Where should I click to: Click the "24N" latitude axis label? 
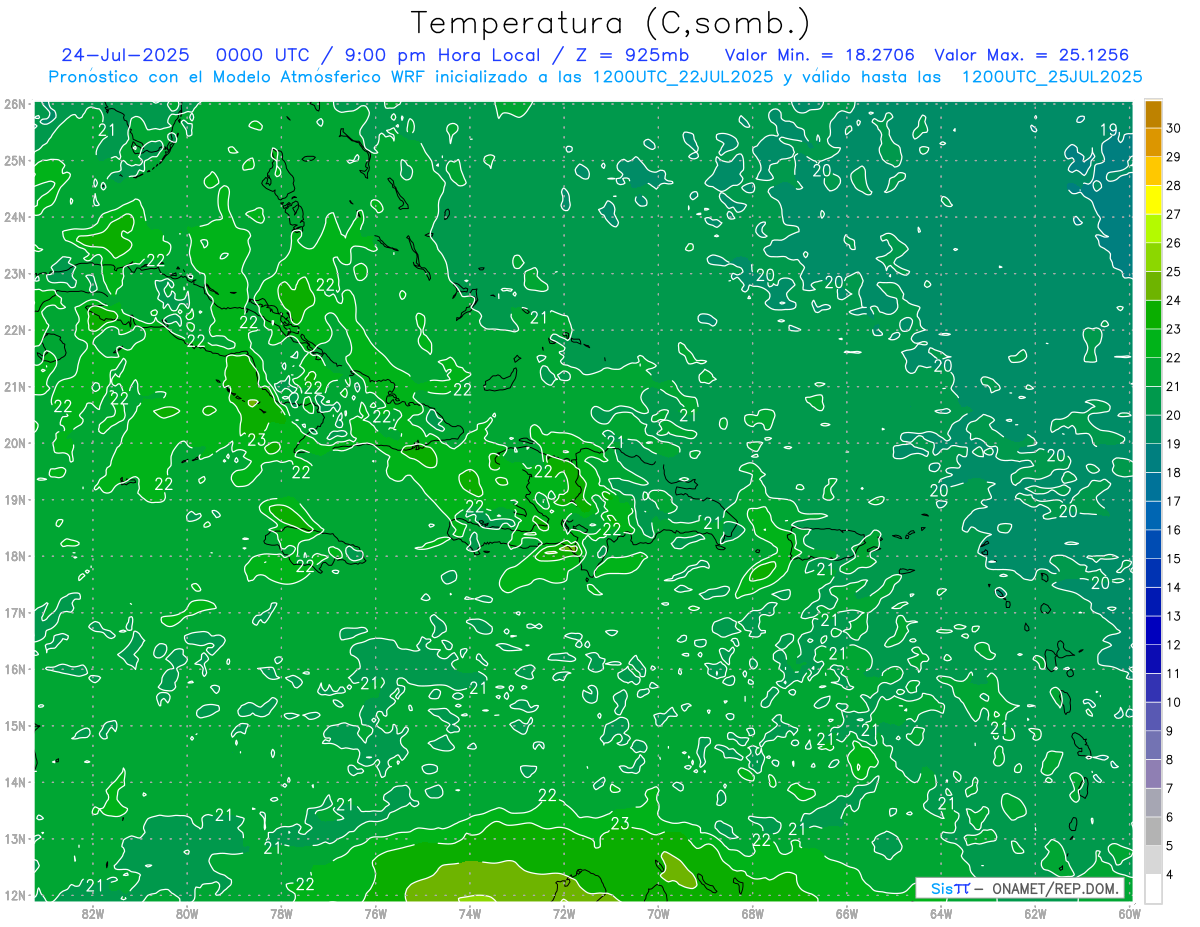[14, 217]
